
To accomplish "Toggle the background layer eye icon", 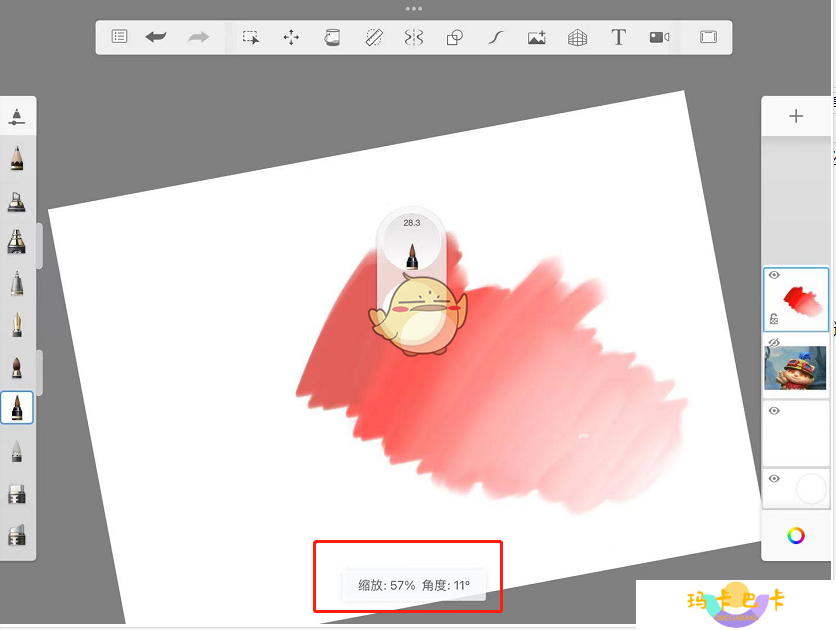I will point(774,479).
